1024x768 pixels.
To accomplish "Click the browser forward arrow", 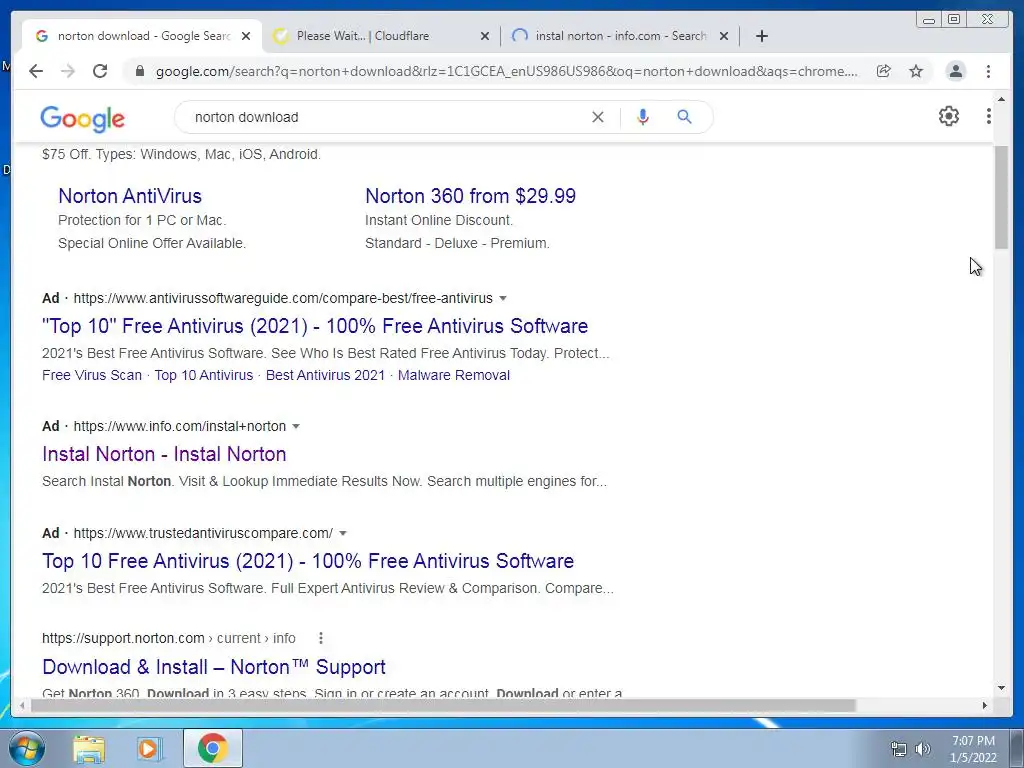I will [68, 71].
